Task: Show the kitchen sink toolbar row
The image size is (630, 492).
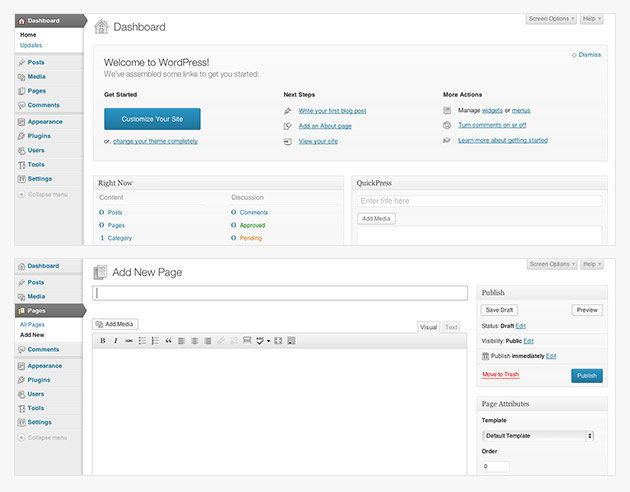Action: click(x=291, y=341)
